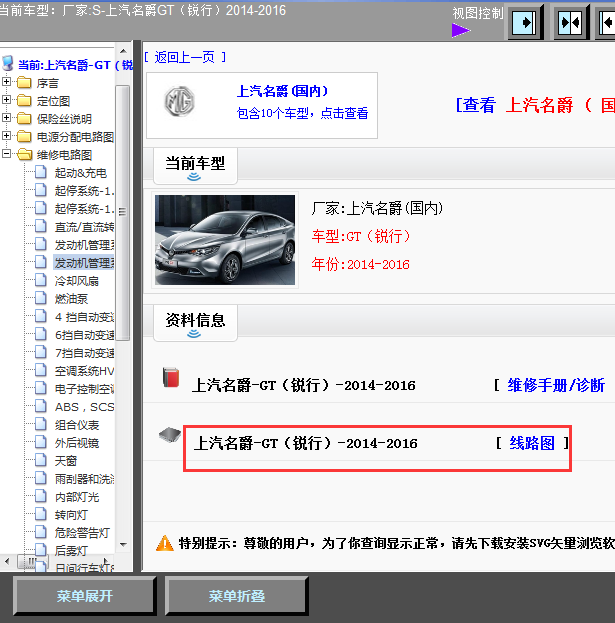The image size is (615, 623).
Task: Open the 当前车型 tab header
Action: [195, 166]
